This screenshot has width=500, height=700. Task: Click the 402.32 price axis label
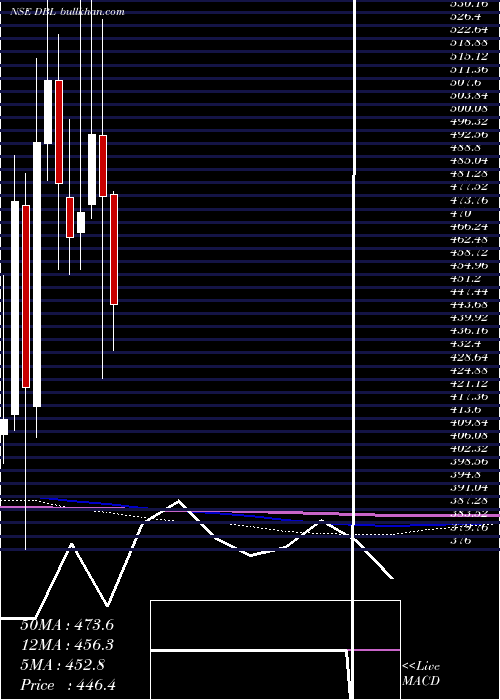coord(470,449)
